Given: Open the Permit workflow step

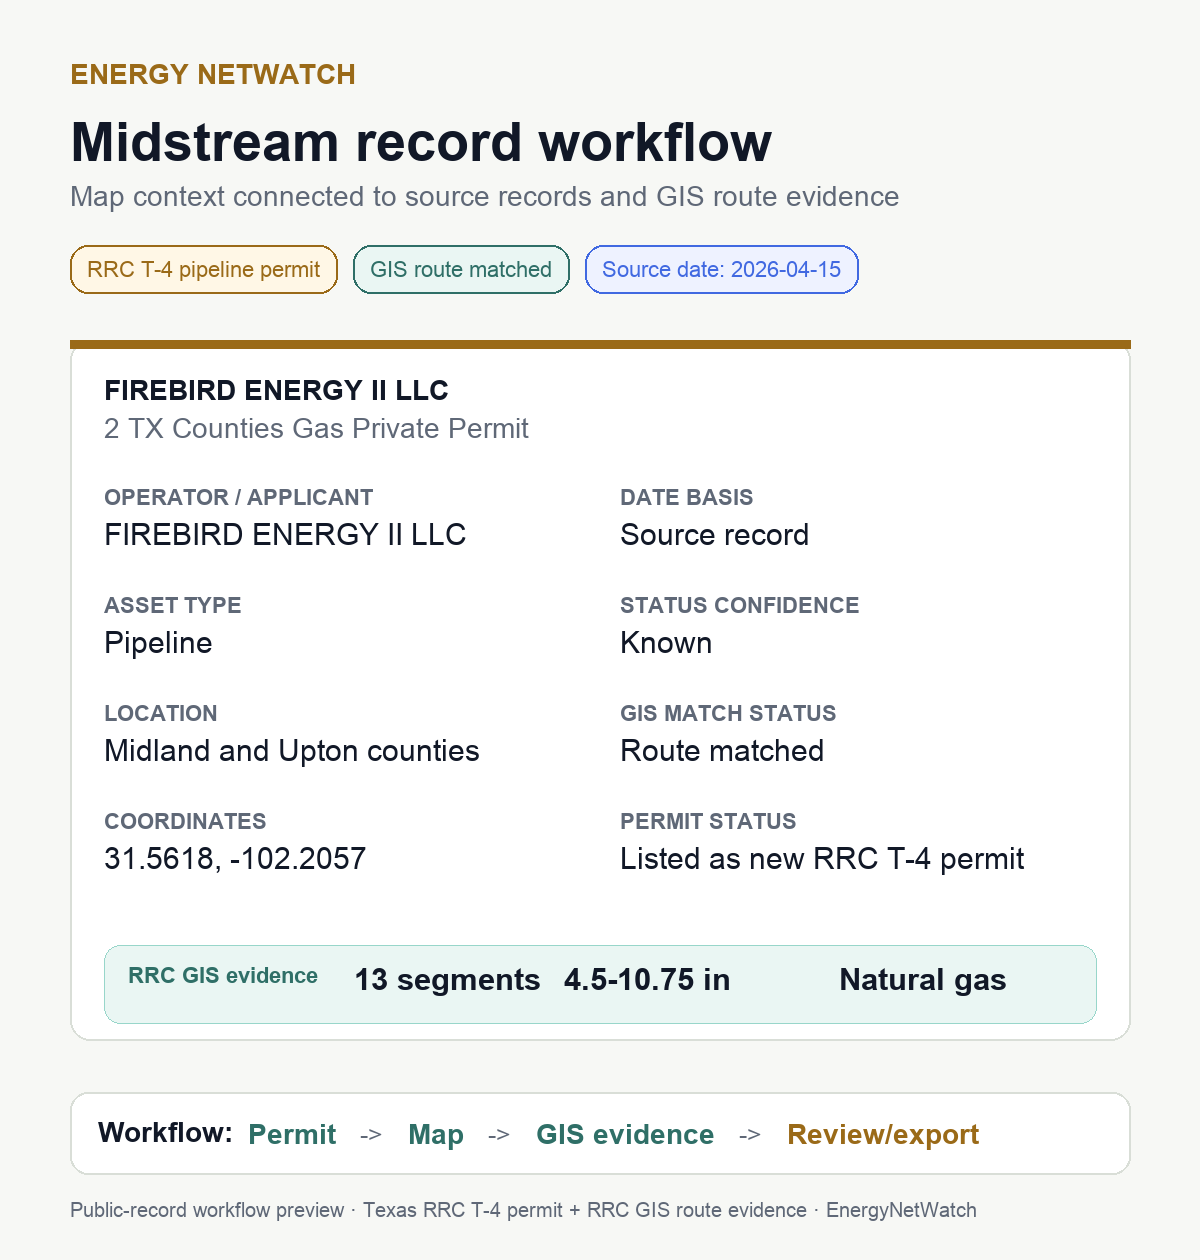Looking at the screenshot, I should [292, 1134].
